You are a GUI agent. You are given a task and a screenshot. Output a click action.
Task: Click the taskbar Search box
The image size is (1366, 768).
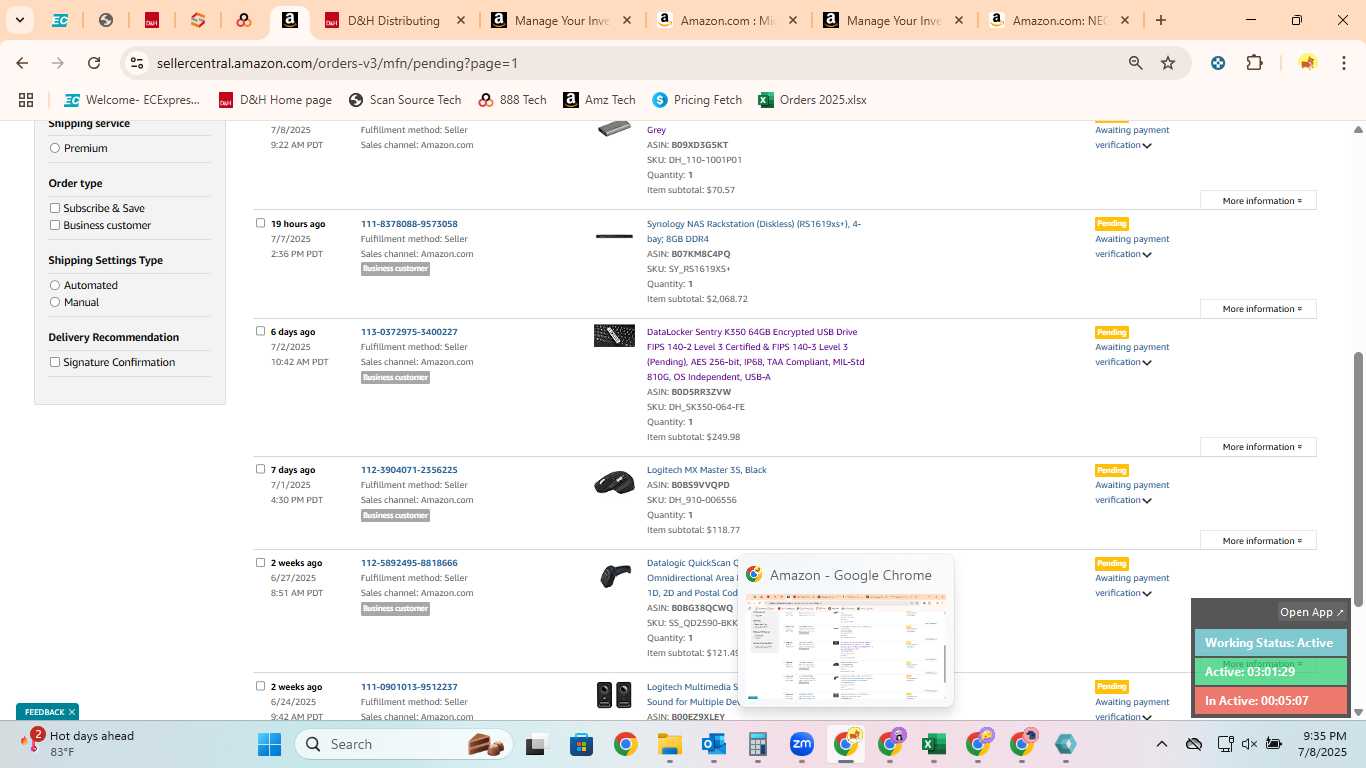pos(406,744)
